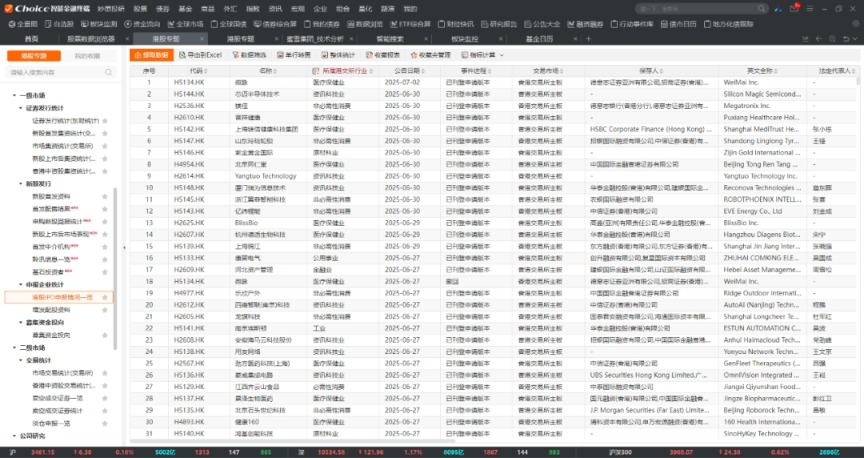Collapse 二级市场 tree node
Image resolution: width=864 pixels, height=458 pixels.
click(x=14, y=348)
